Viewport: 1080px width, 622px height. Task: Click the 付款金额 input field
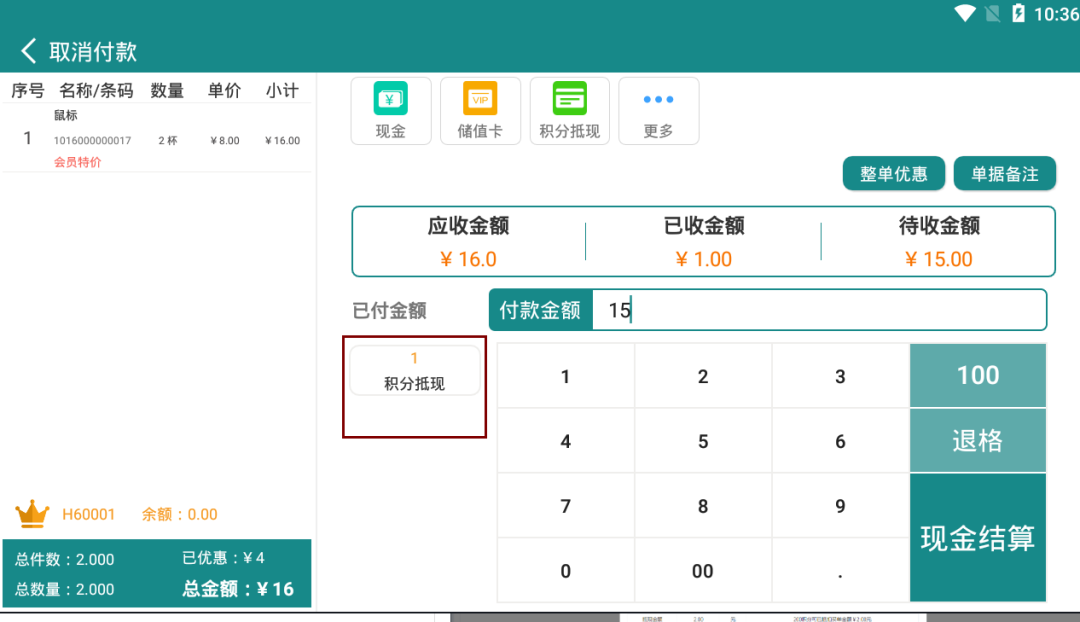(818, 310)
